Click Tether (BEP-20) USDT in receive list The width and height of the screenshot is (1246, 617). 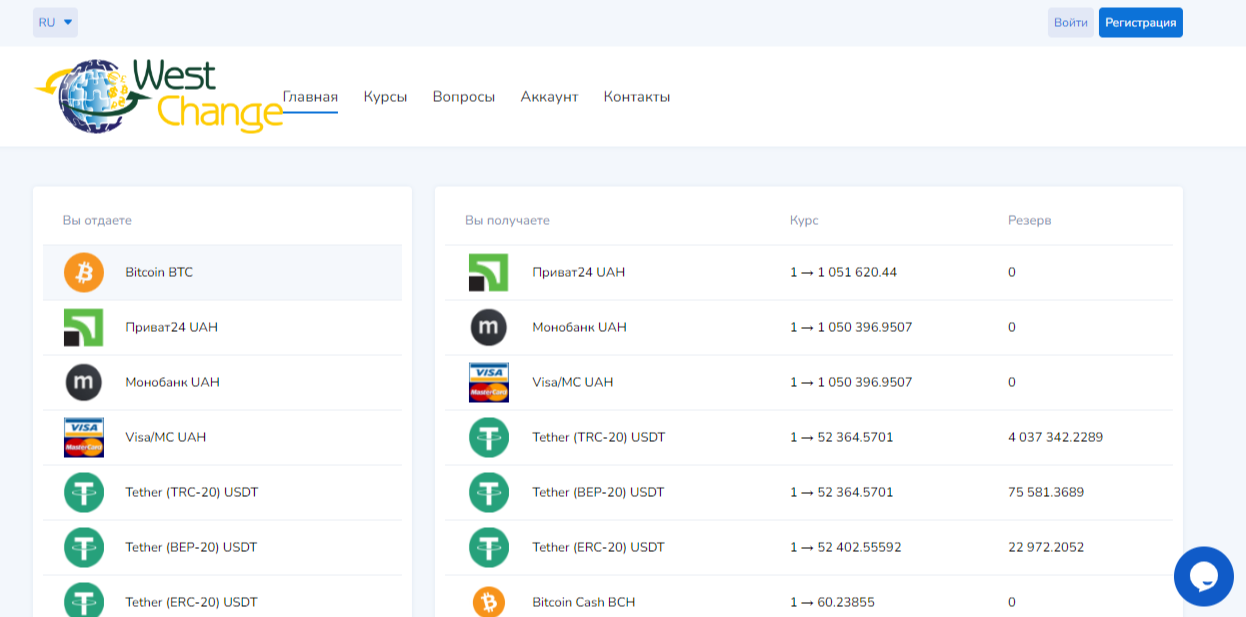coord(598,492)
